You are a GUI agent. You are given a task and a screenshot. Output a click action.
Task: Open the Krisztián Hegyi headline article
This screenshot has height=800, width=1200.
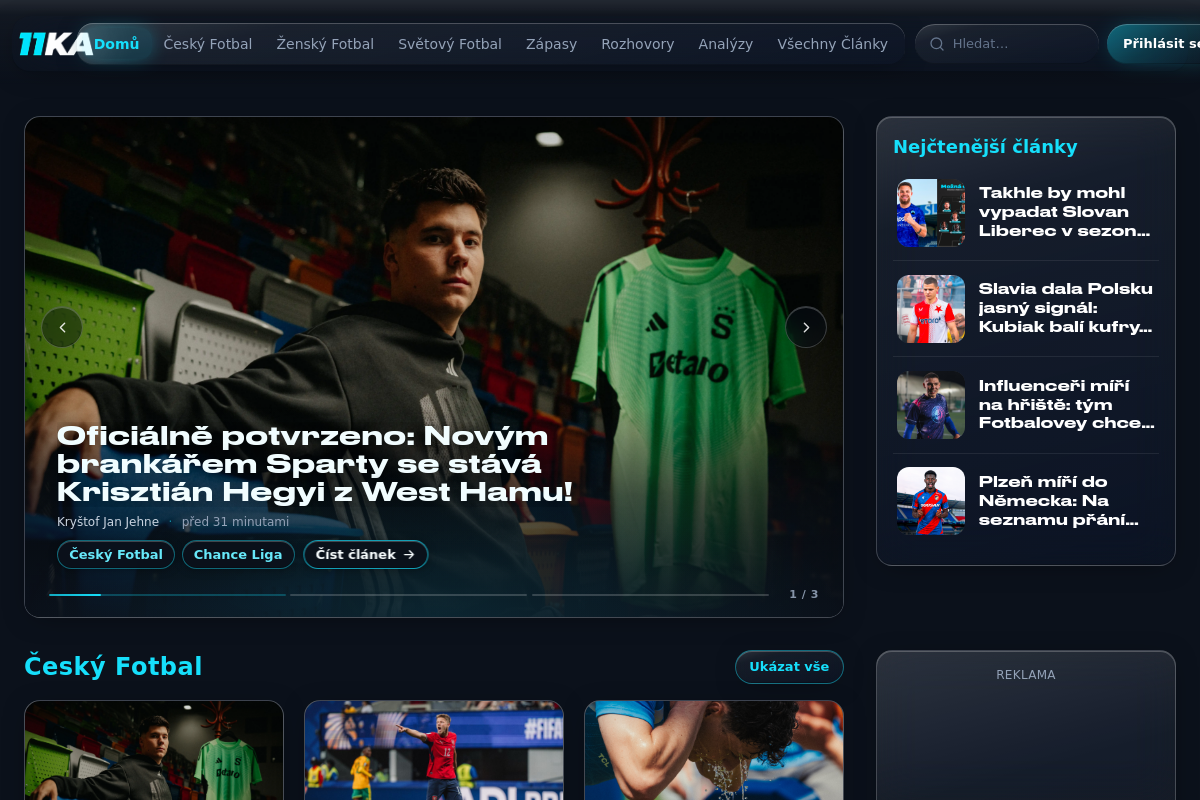coord(315,464)
